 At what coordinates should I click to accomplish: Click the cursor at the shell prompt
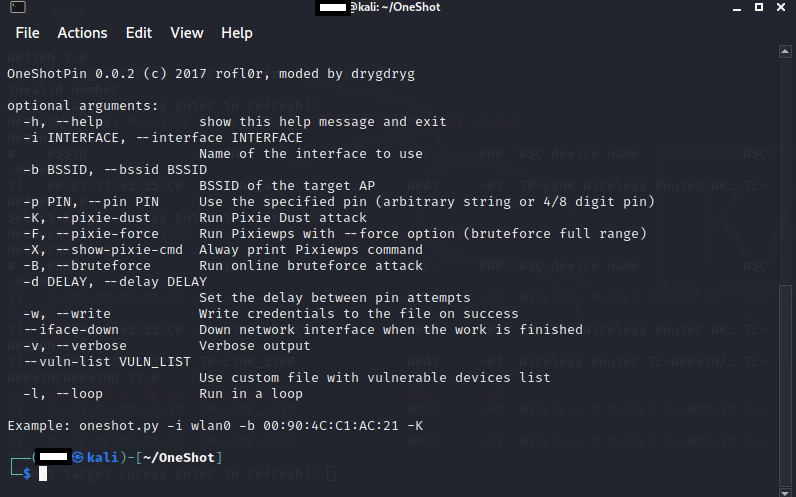click(x=43, y=473)
